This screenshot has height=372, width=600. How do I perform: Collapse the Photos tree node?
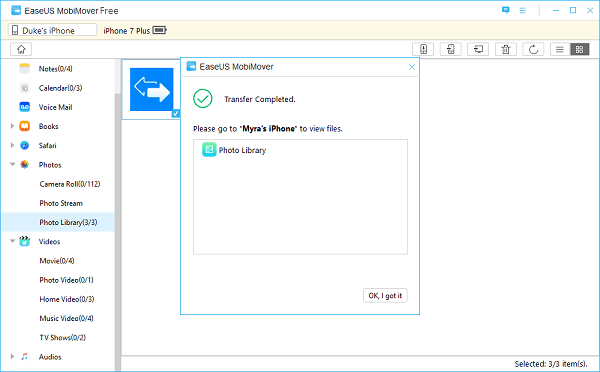pos(12,164)
